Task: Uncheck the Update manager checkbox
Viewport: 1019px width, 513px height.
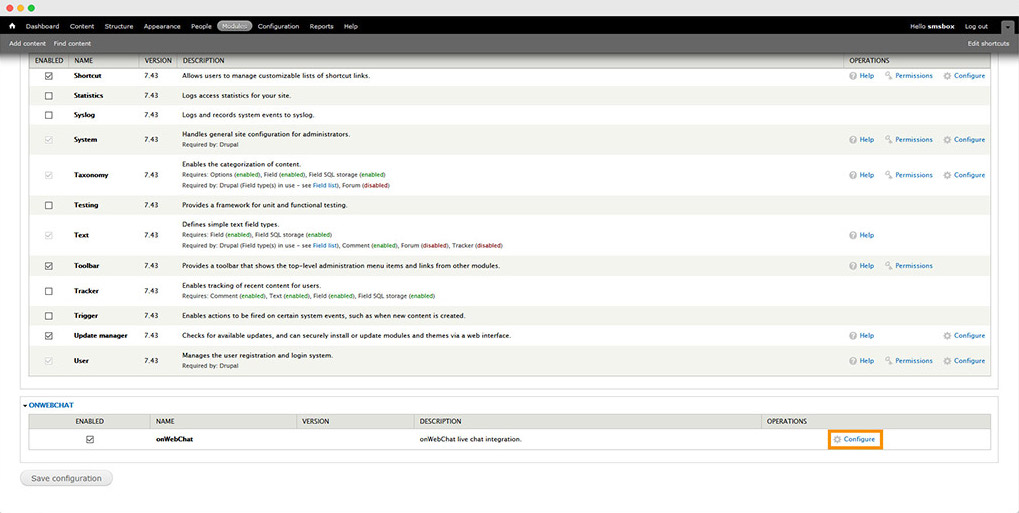Action: click(49, 336)
